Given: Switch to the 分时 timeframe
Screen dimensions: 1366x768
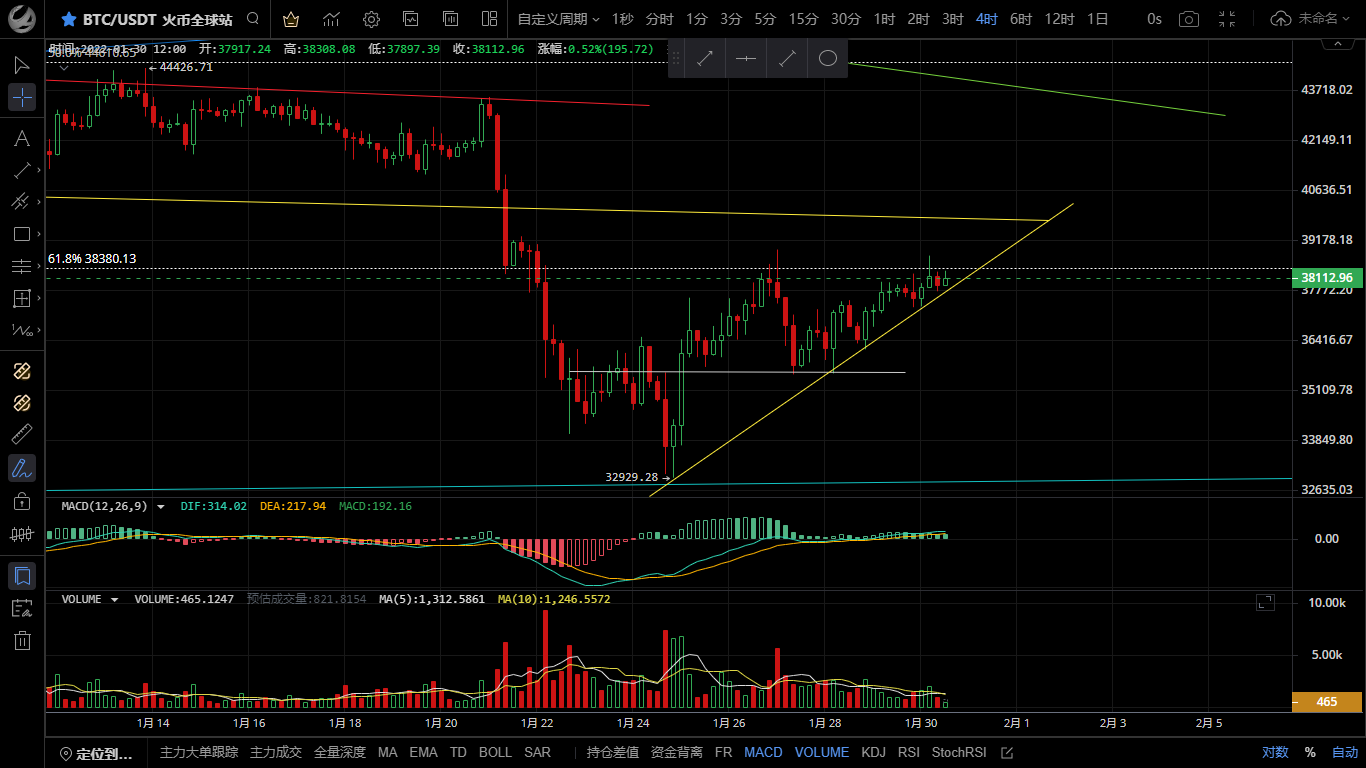Looking at the screenshot, I should 660,19.
